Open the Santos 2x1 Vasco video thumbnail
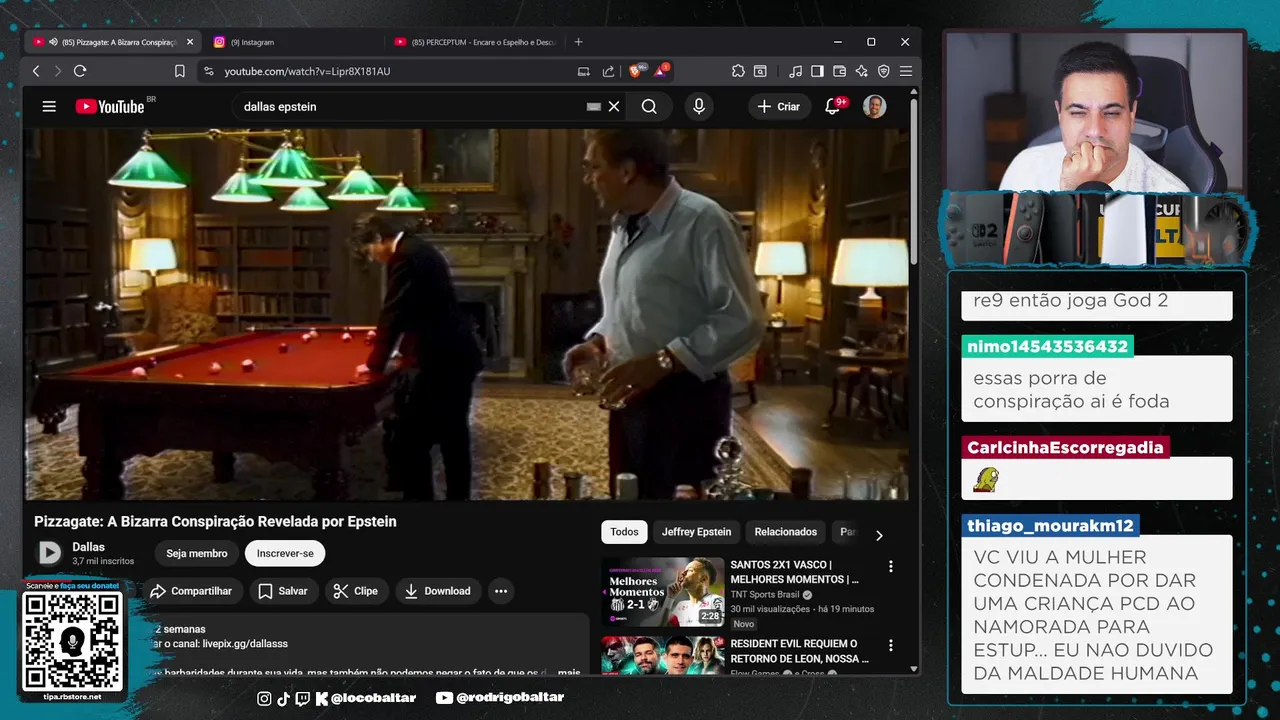1280x720 pixels. pyautogui.click(x=663, y=591)
